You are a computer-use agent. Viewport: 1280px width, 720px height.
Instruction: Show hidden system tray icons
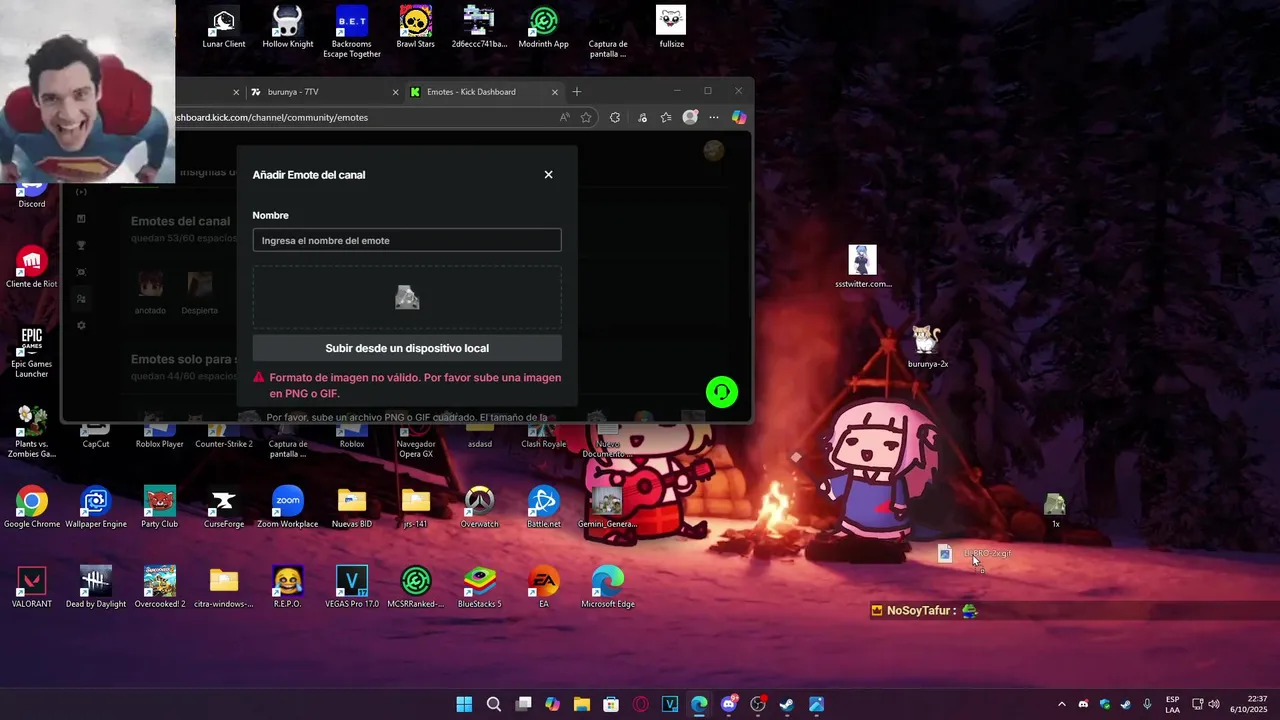tap(1062, 704)
